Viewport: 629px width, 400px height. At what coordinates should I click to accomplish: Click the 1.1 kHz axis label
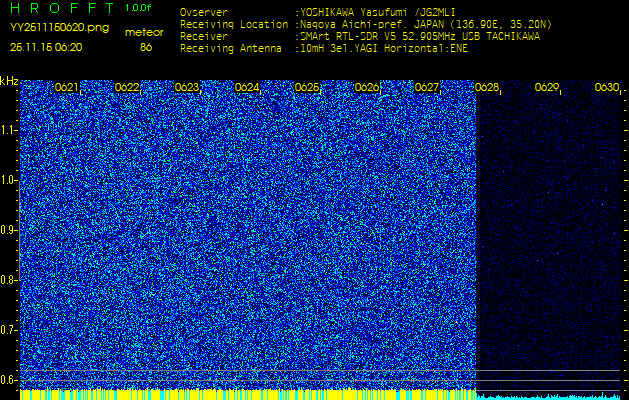(9, 130)
